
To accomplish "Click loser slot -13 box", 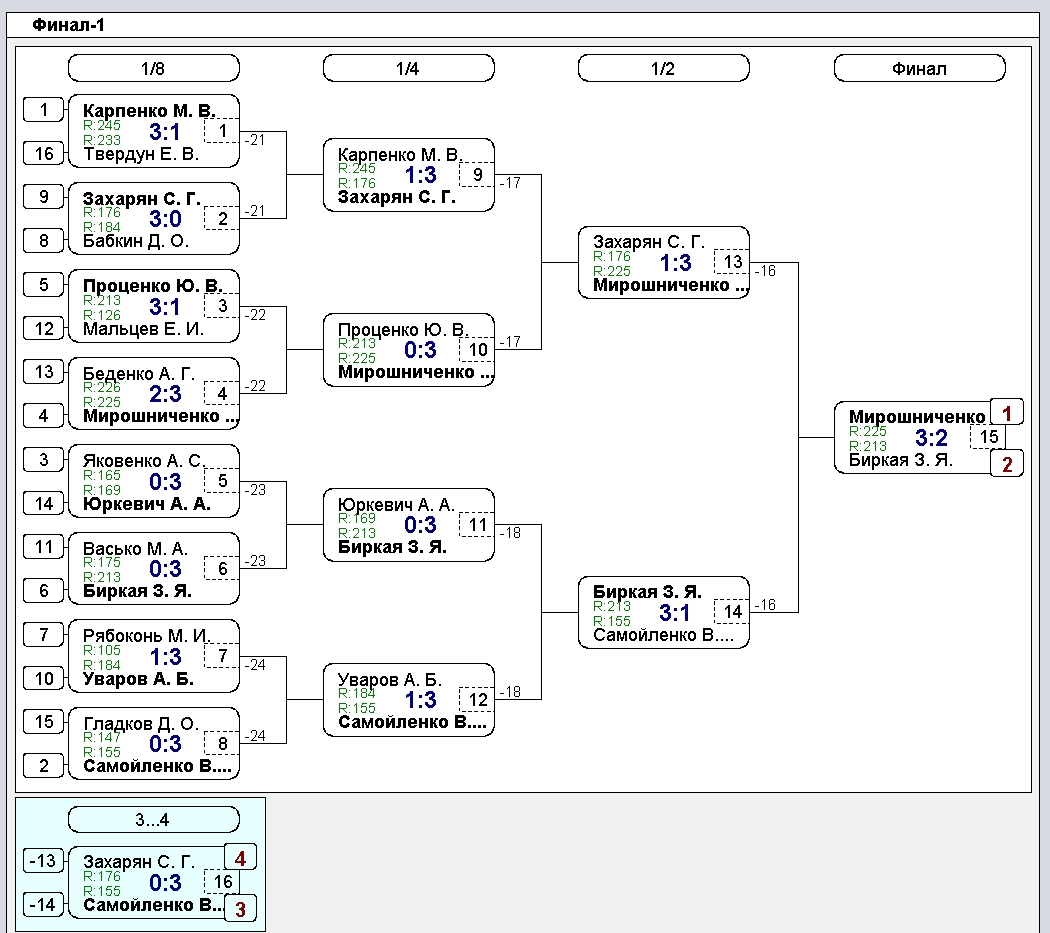I will coord(44,861).
